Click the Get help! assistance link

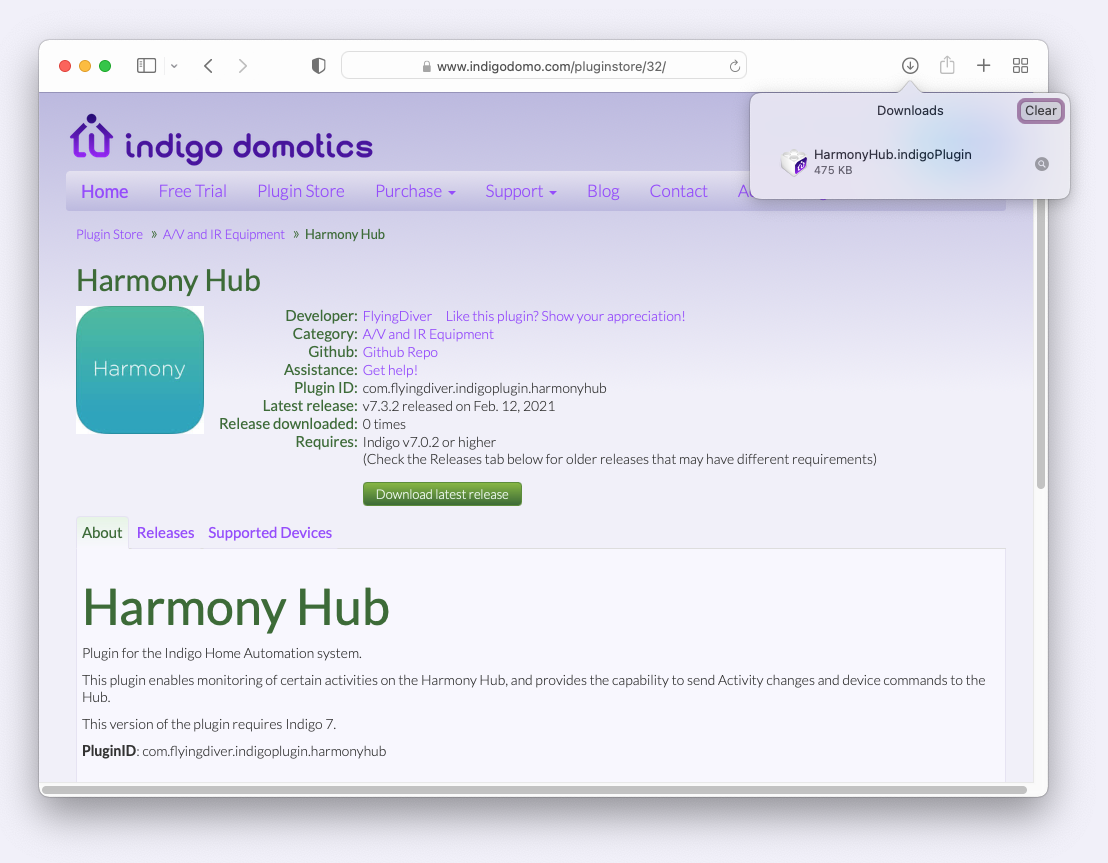point(390,370)
